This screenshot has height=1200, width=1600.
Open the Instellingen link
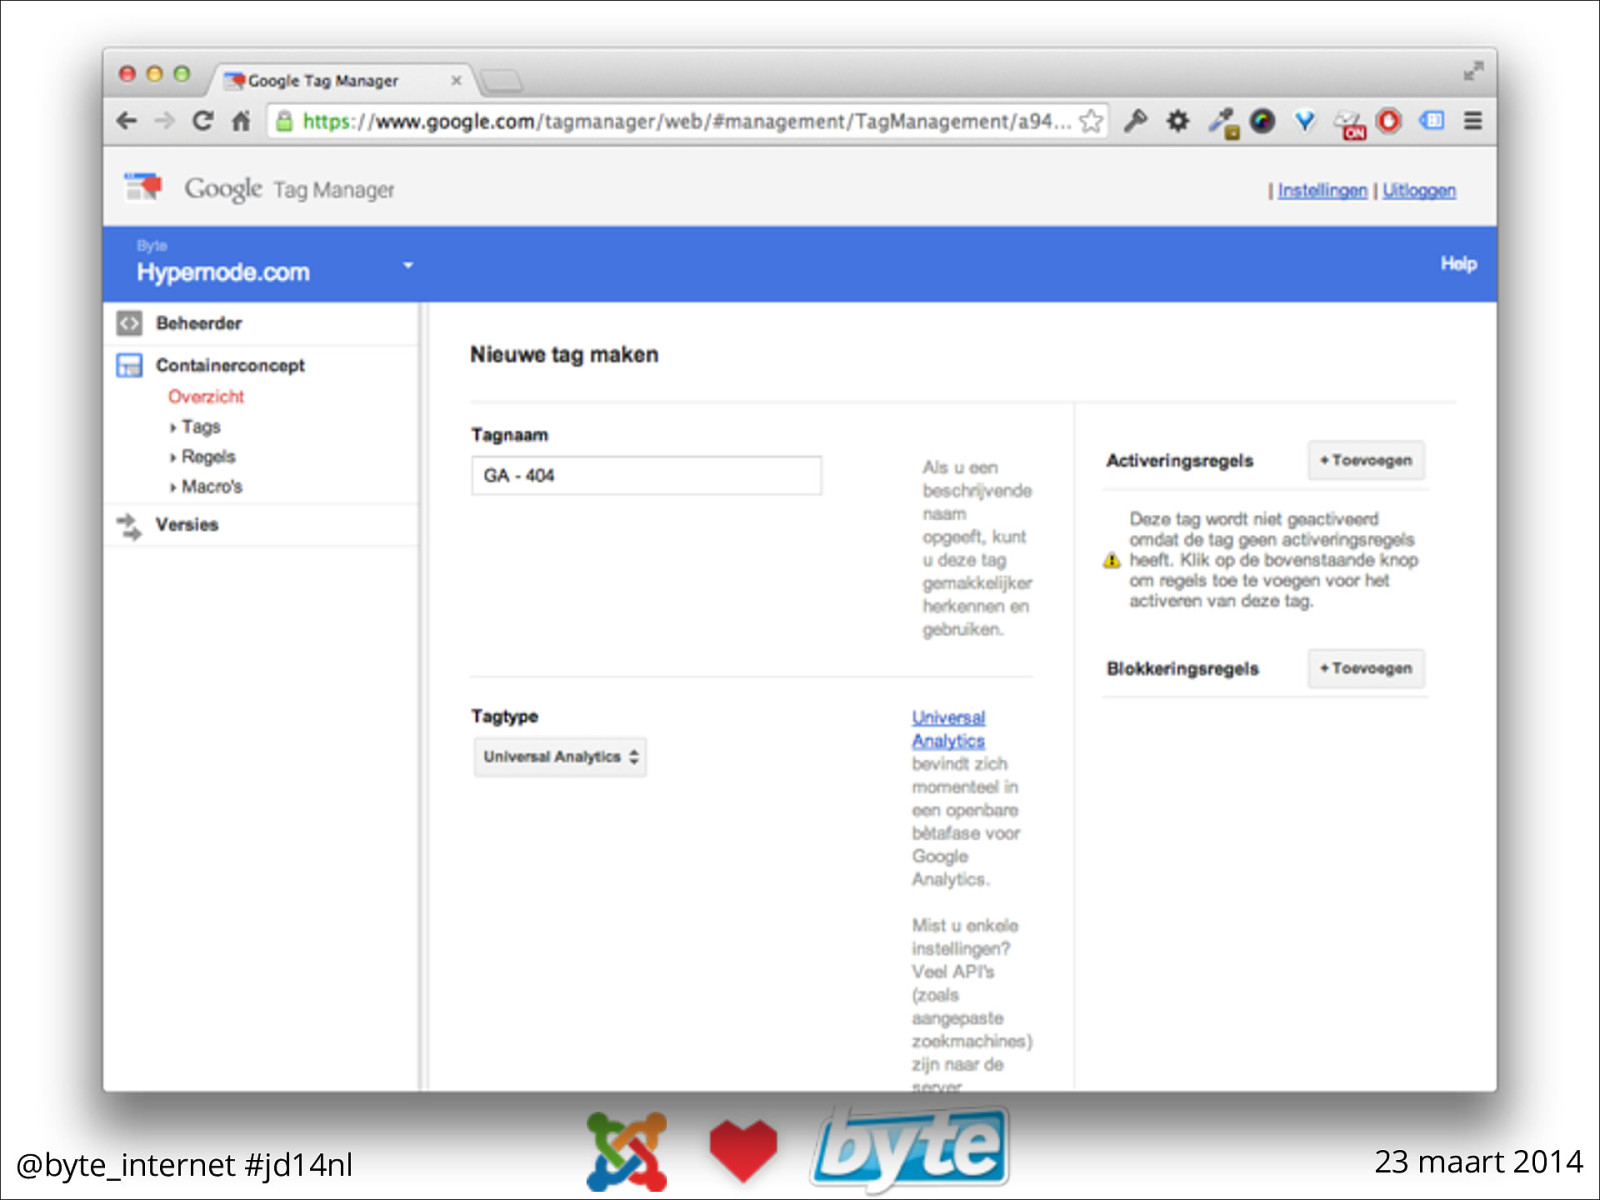[1322, 190]
